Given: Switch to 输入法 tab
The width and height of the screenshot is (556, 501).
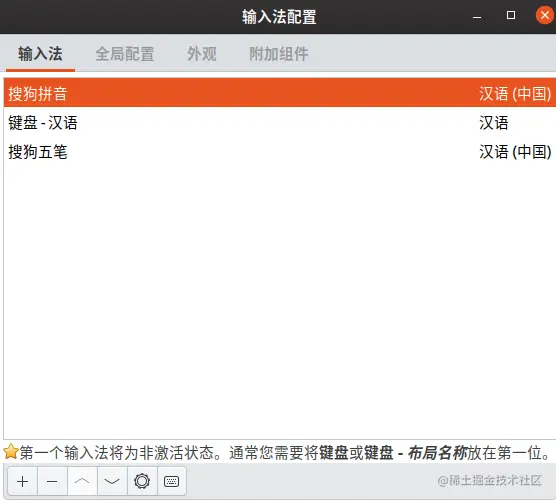Looking at the screenshot, I should coord(40,54).
